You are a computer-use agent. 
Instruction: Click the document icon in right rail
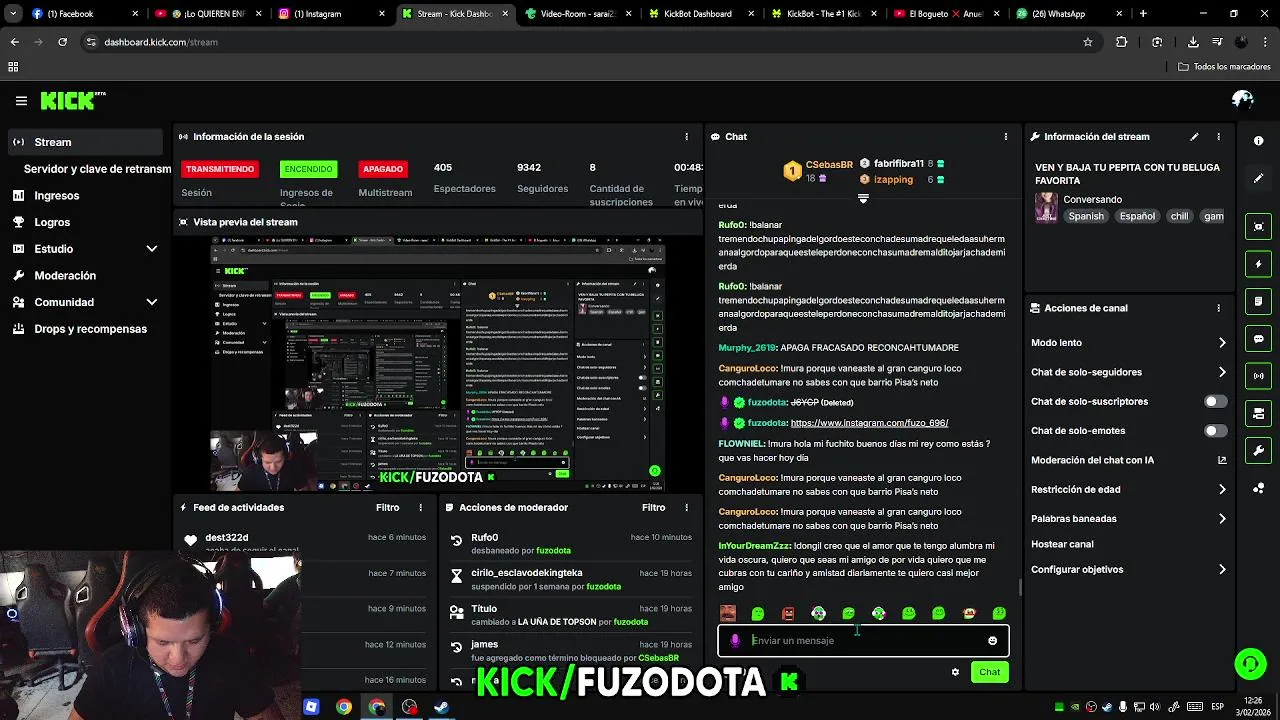pos(1259,301)
